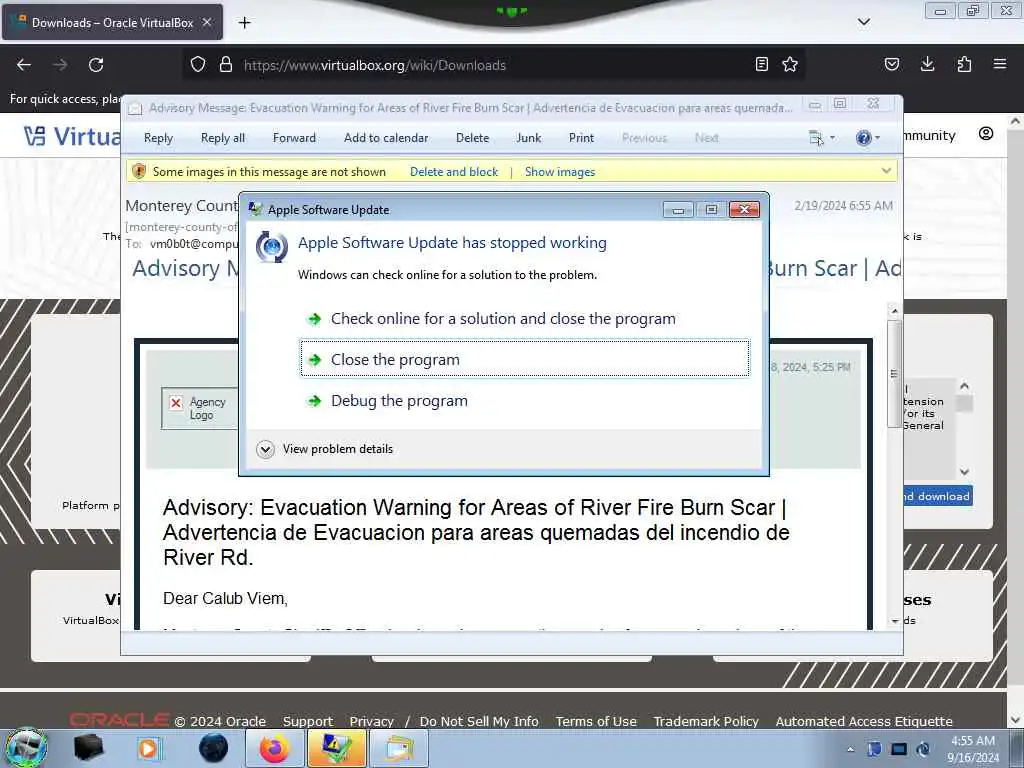
Task: Print the email message
Action: 581,138
